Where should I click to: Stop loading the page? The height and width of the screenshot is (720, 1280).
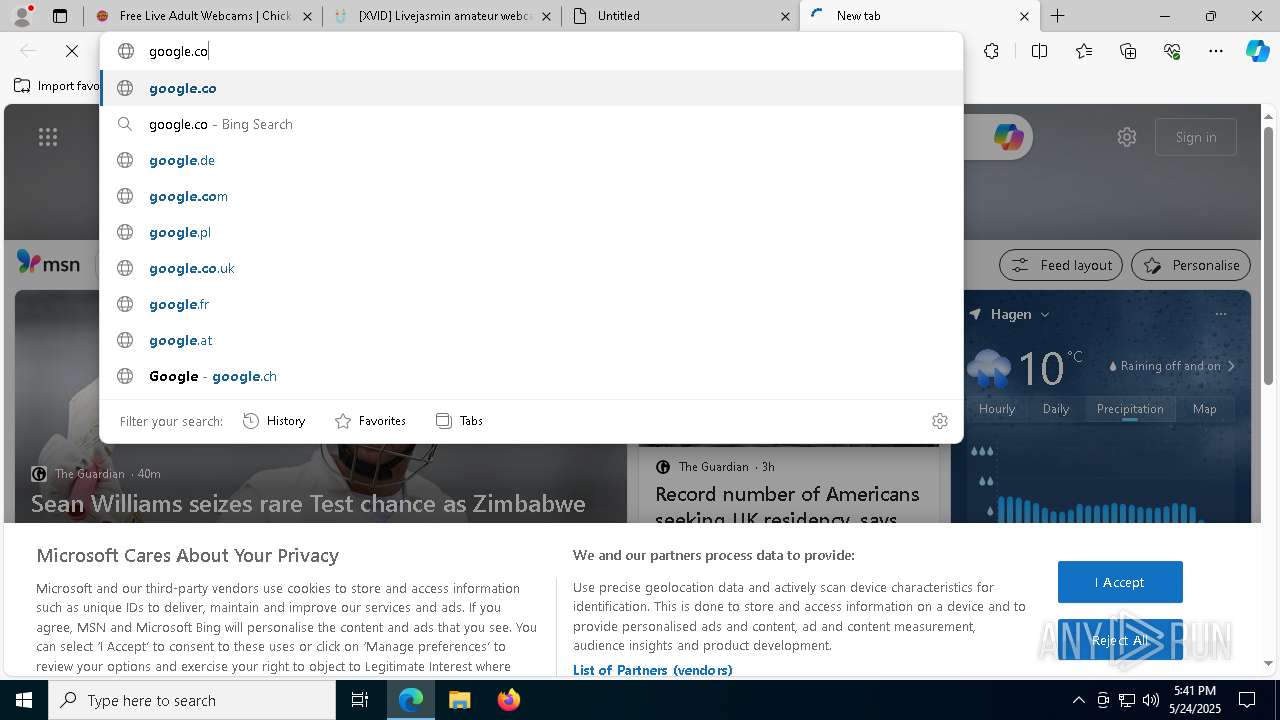(72, 51)
